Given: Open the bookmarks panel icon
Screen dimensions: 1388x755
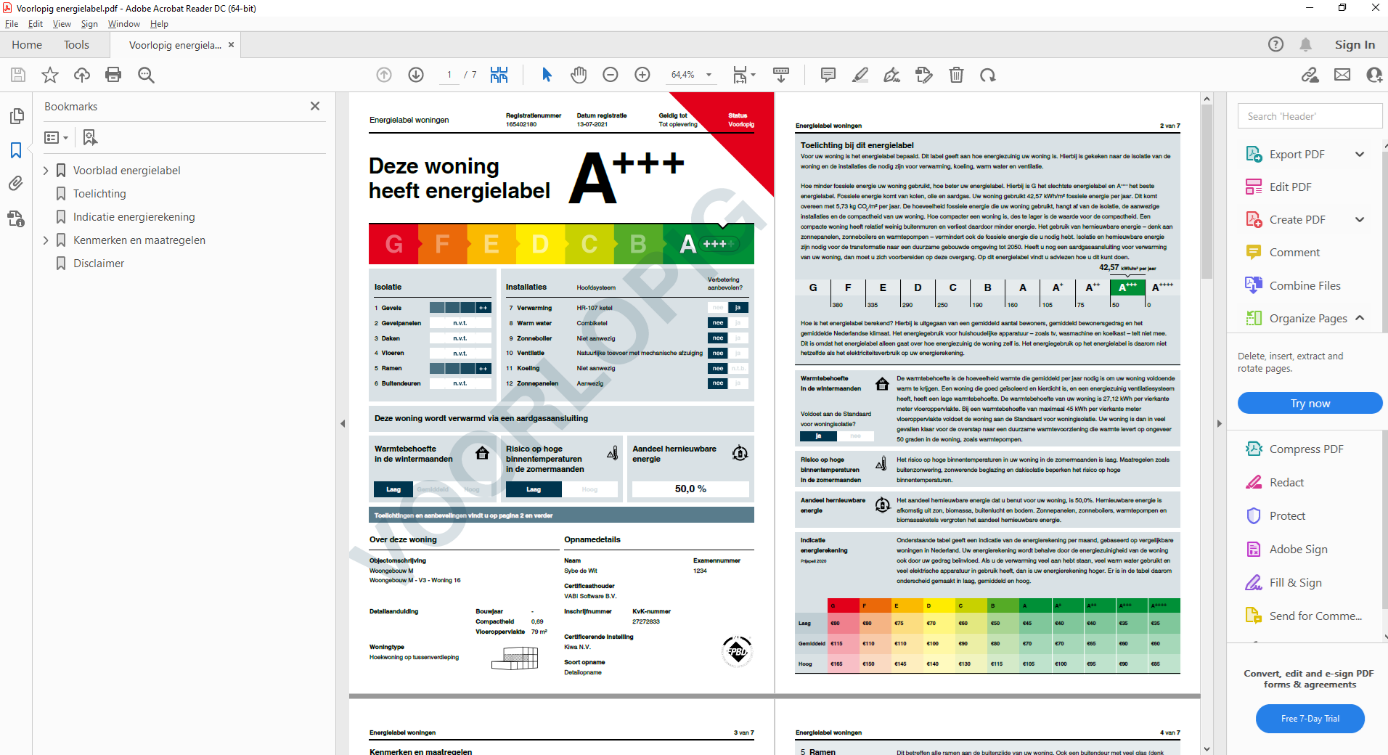Looking at the screenshot, I should coord(16,150).
